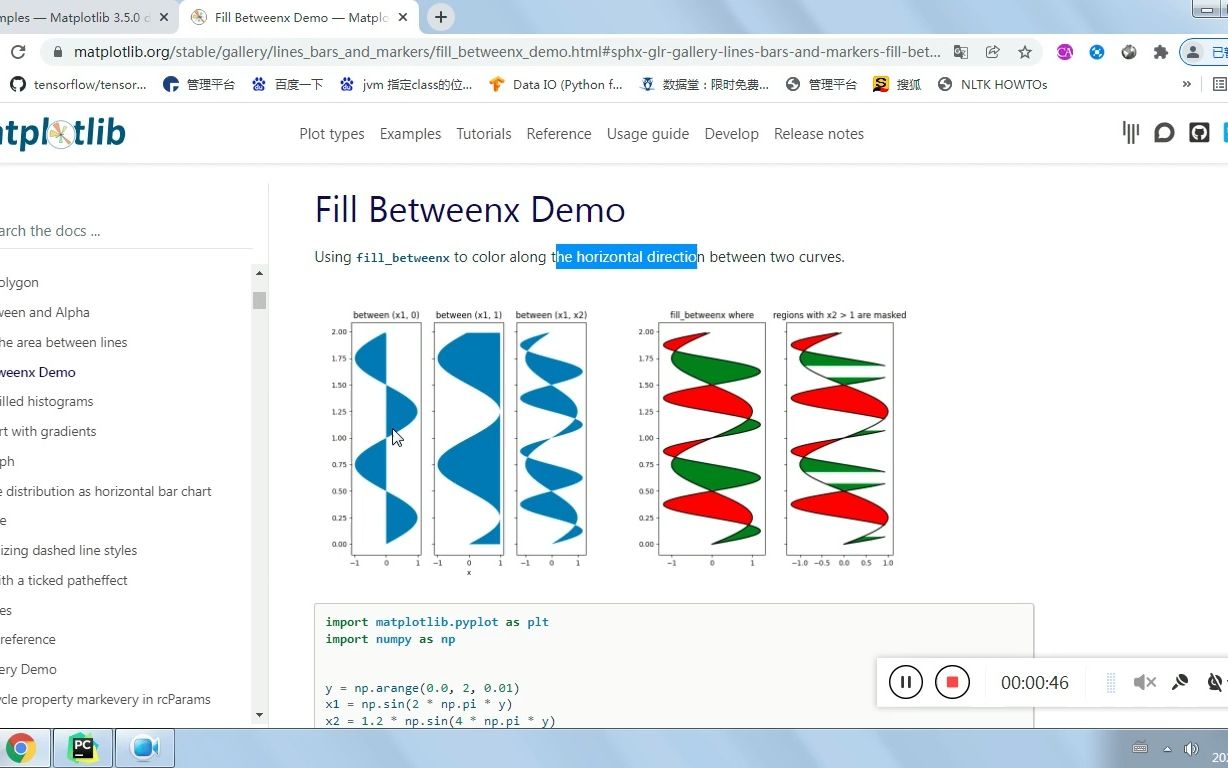The image size is (1228, 768).
Task: Open the browser extensions puzzle-piece icon
Action: pos(1160,50)
